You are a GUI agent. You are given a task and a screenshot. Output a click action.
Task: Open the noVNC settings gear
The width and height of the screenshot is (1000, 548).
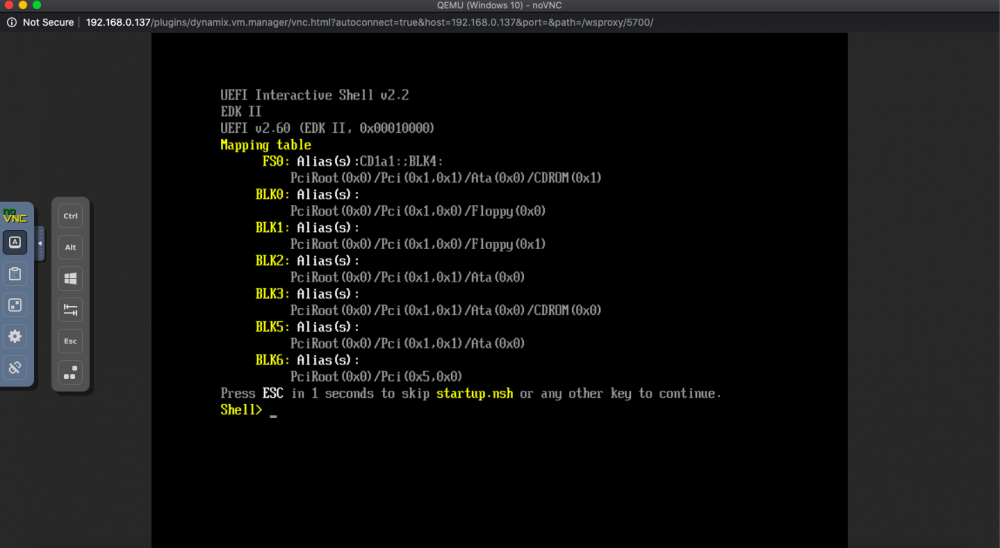[15, 336]
